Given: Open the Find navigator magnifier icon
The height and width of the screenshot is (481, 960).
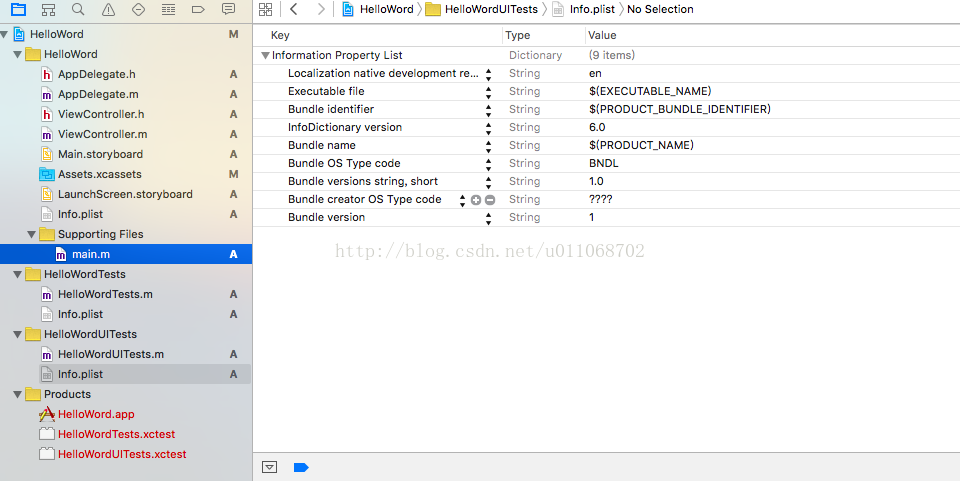Looking at the screenshot, I should (78, 9).
